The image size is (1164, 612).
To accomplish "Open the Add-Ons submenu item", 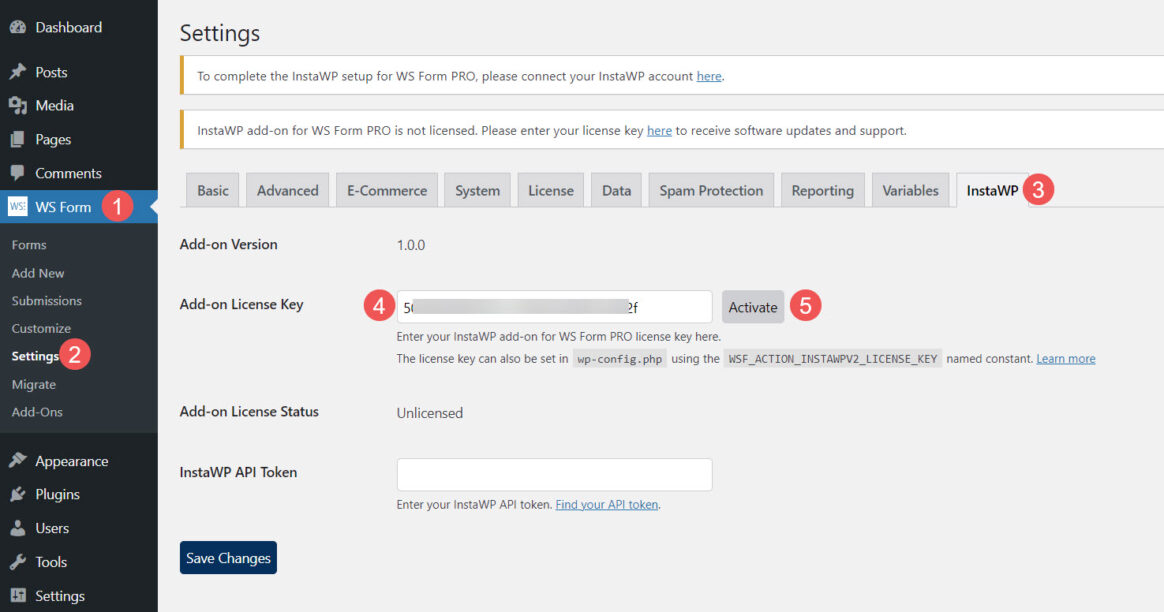I will click(37, 412).
